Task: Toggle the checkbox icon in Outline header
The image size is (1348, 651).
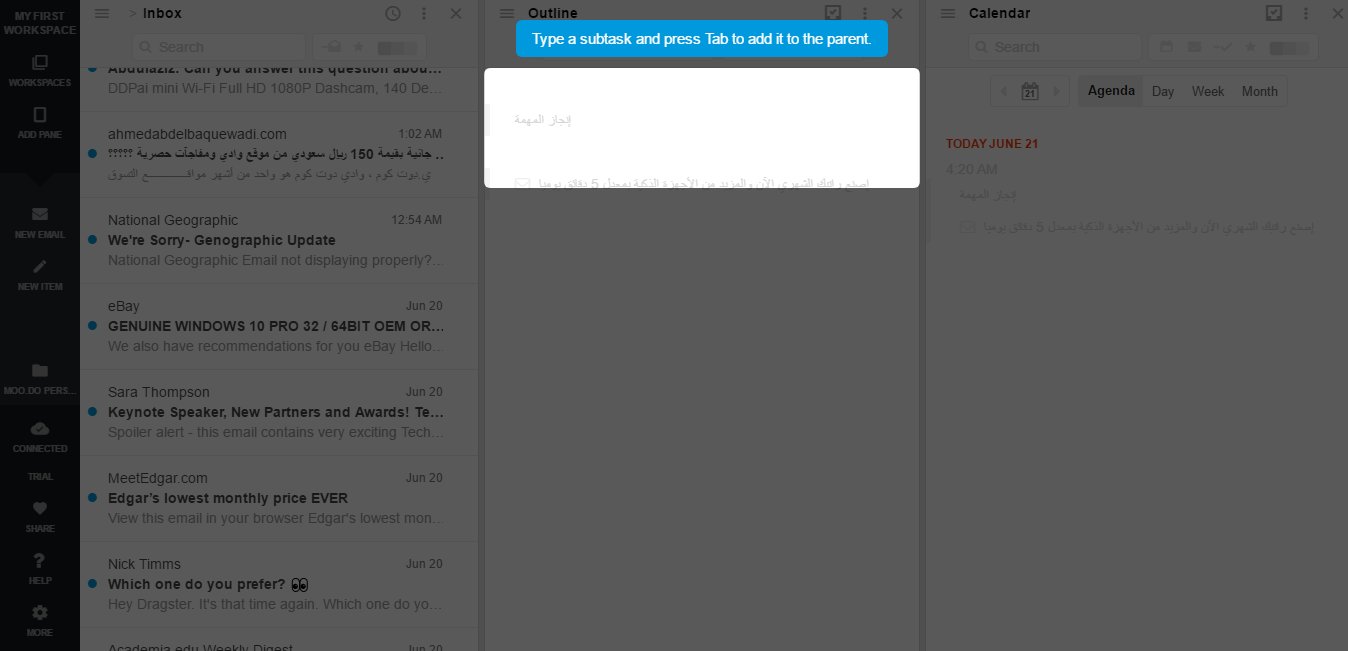Action: [x=833, y=13]
